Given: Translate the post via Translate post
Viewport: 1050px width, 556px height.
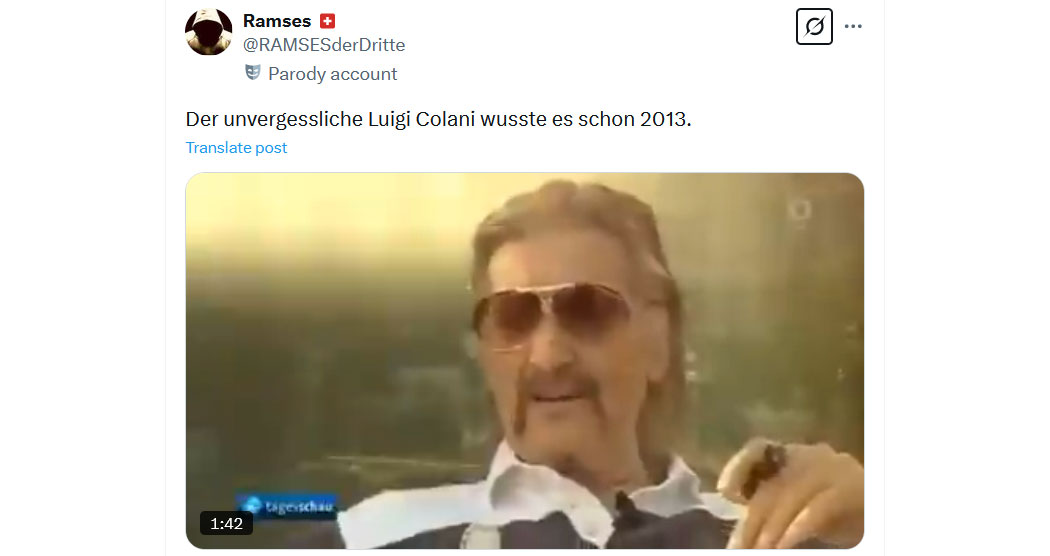Looking at the screenshot, I should point(236,147).
